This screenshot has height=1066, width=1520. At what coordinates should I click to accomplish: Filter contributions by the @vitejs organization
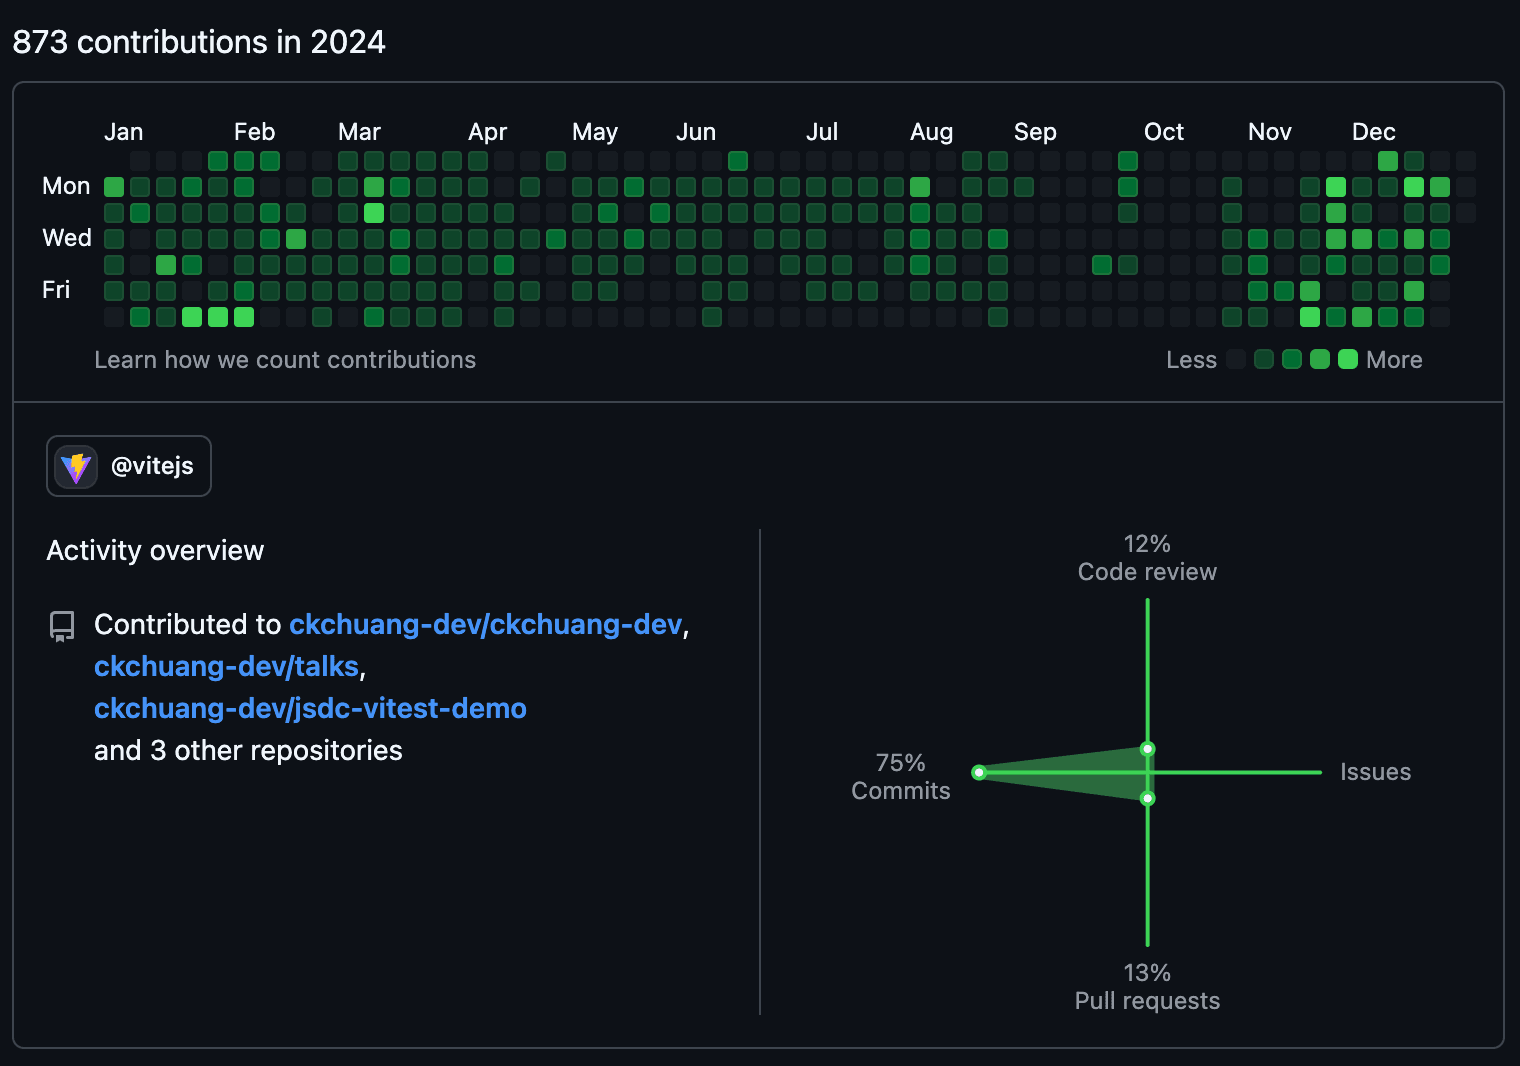128,466
